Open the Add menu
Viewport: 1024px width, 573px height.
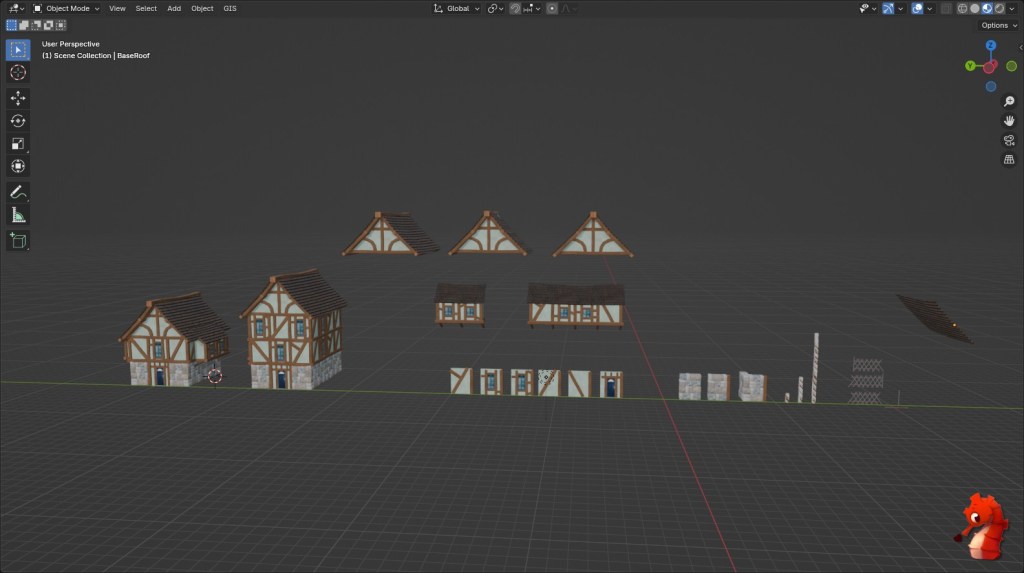[174, 8]
